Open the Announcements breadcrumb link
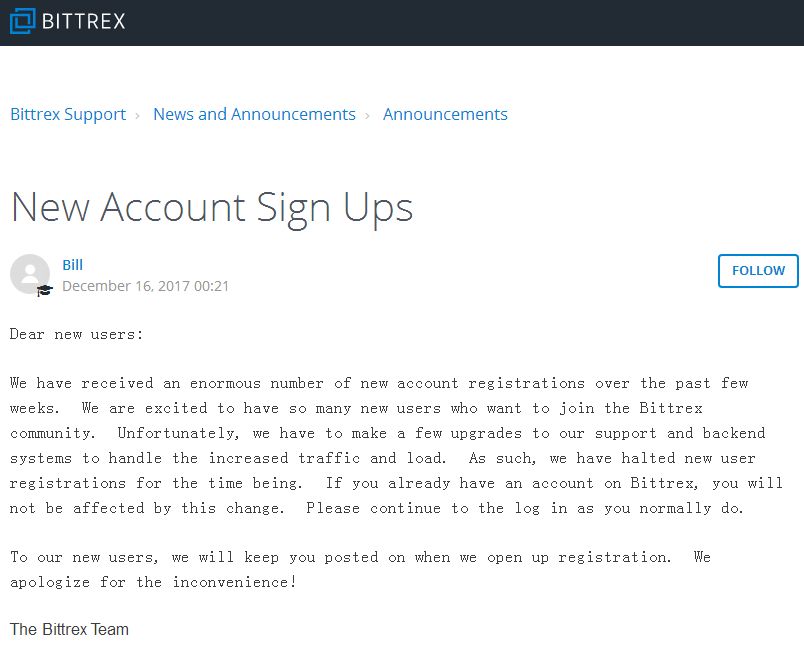804x647 pixels. tap(445, 114)
